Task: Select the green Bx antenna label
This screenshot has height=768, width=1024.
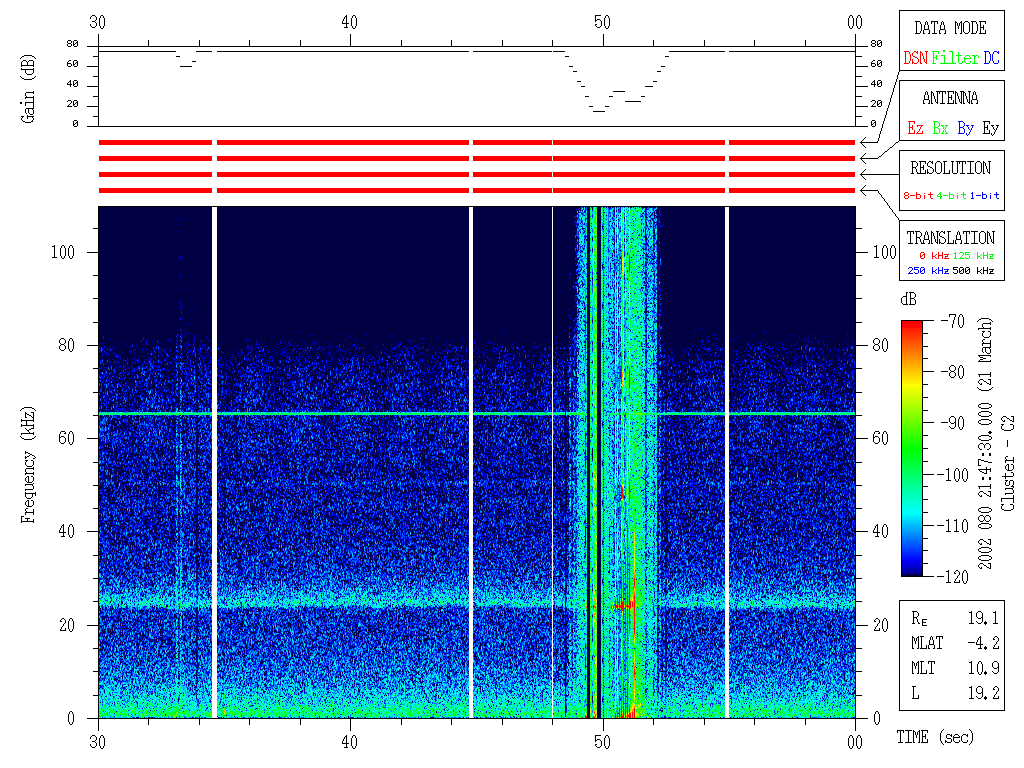Action: (940, 129)
